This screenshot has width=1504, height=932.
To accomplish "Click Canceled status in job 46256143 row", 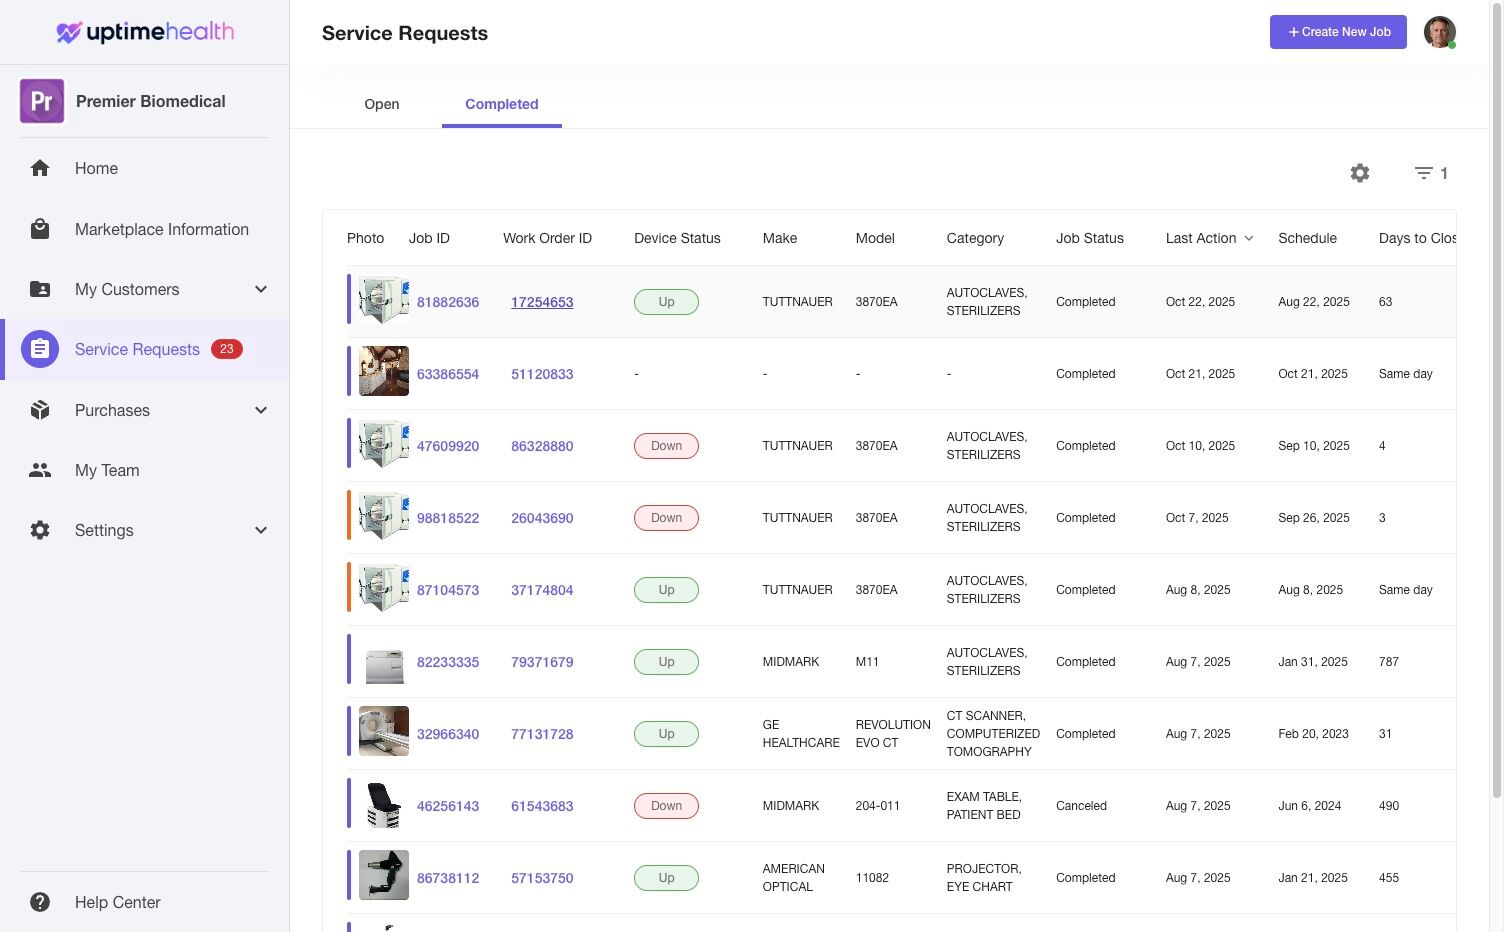I will [x=1081, y=806].
